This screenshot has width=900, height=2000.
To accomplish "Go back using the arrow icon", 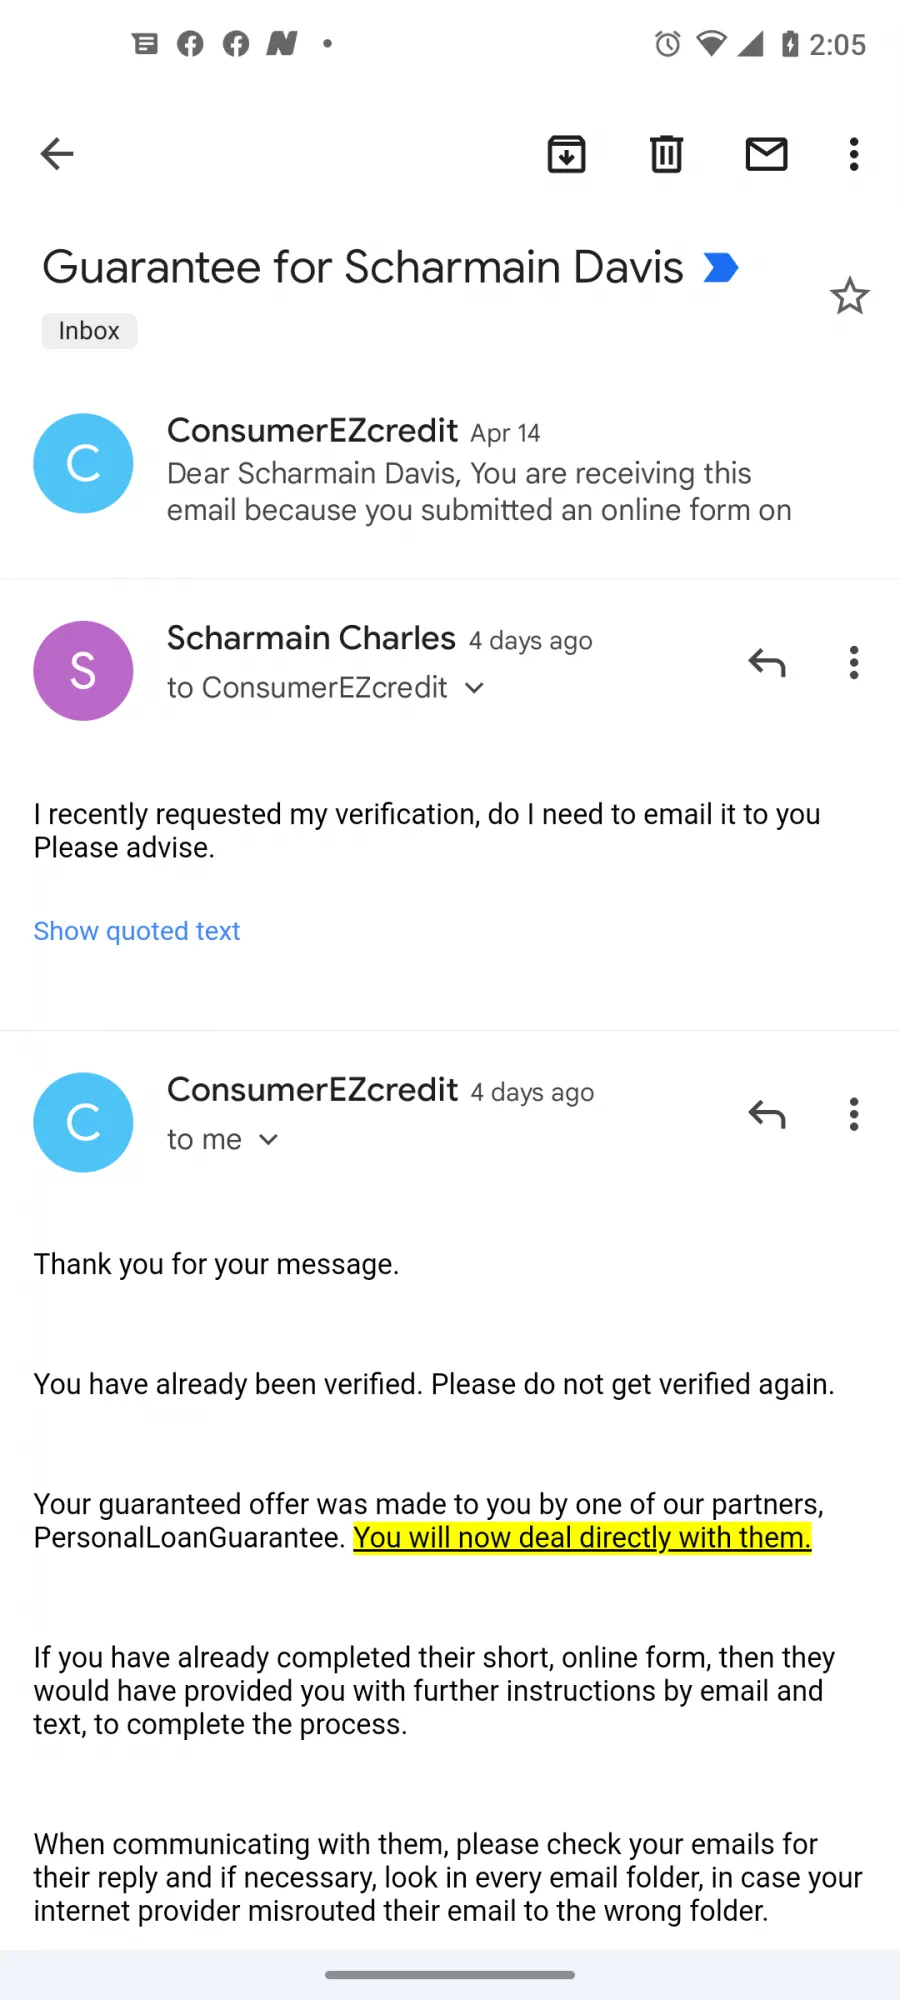I will pos(57,154).
